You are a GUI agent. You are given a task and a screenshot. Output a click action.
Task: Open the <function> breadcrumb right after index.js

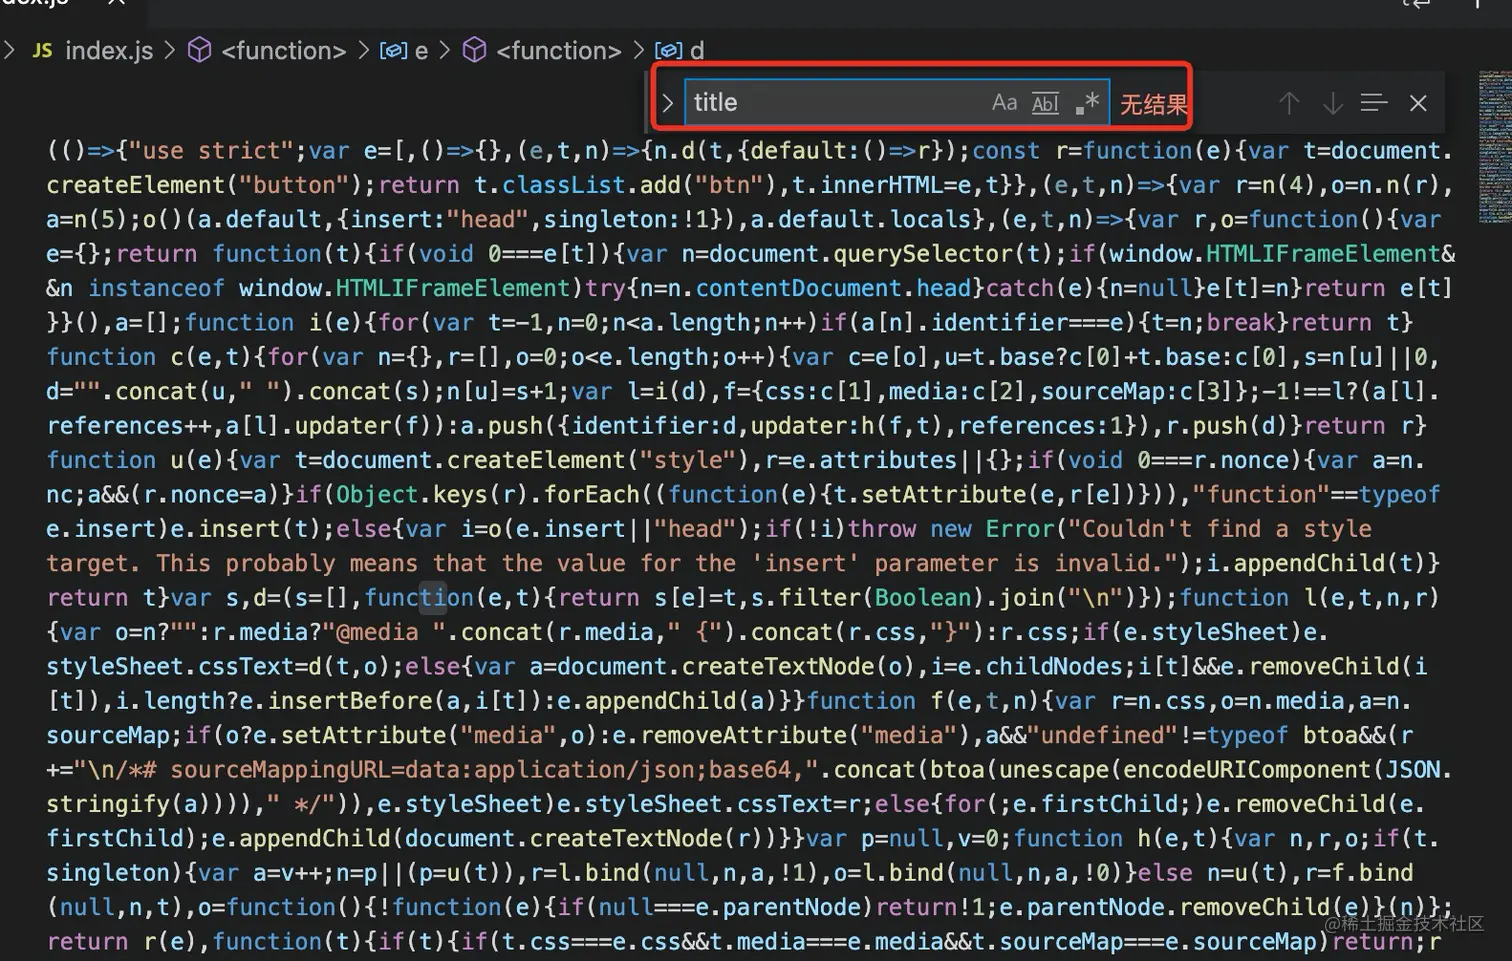click(x=283, y=51)
